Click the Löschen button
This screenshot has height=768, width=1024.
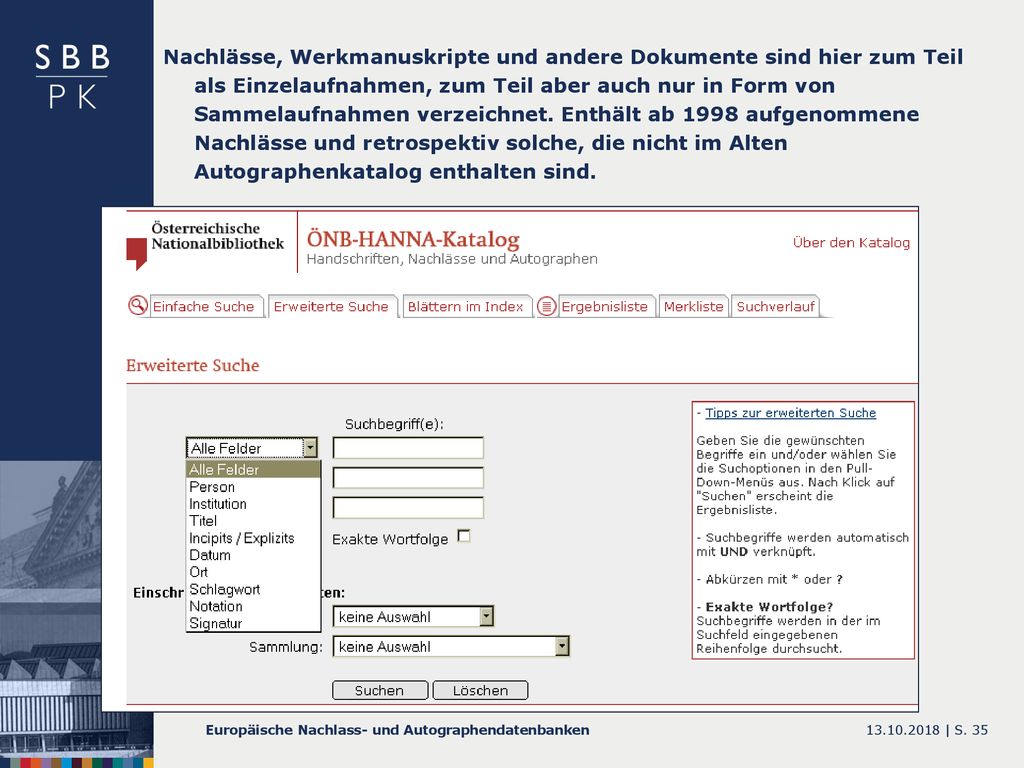click(480, 690)
